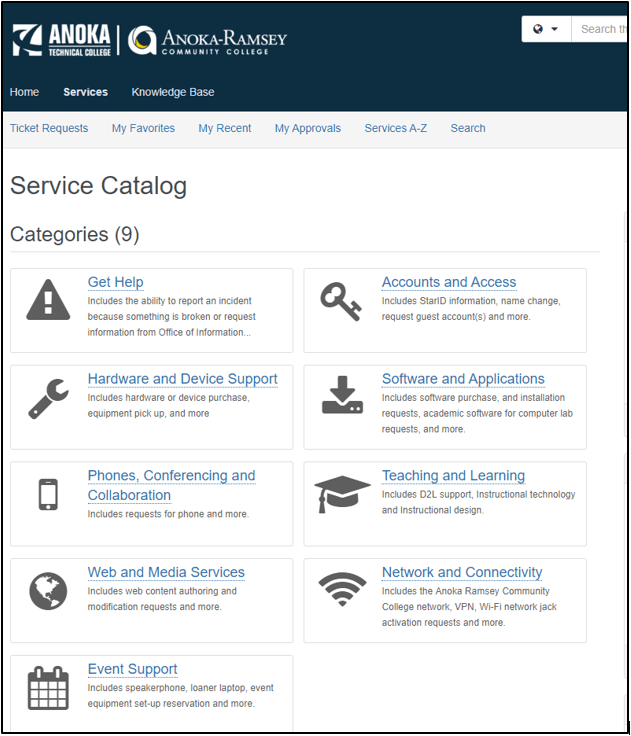Open the Get Help category link
This screenshot has height=736, width=631.
click(115, 282)
